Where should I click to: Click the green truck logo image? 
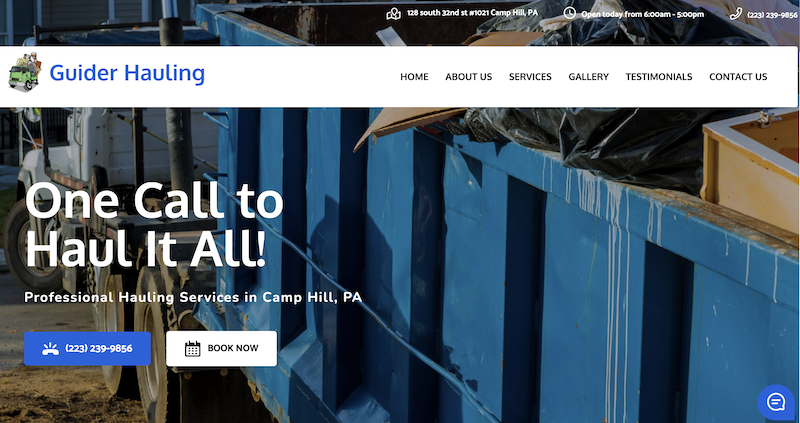pyautogui.click(x=25, y=72)
